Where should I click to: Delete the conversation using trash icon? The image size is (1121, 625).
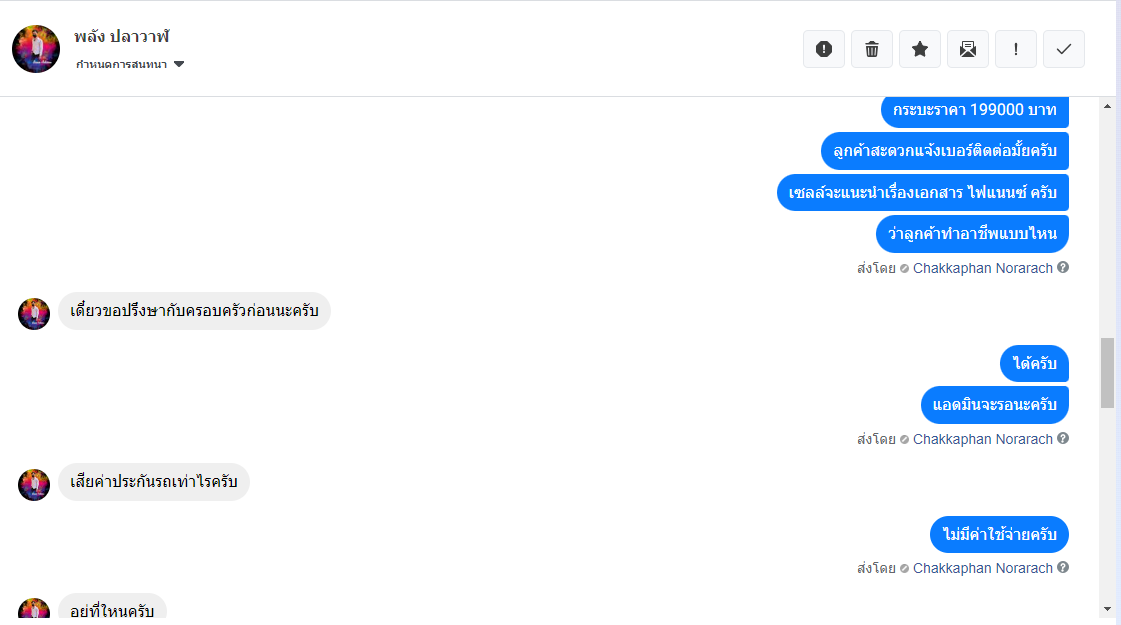click(x=872, y=49)
